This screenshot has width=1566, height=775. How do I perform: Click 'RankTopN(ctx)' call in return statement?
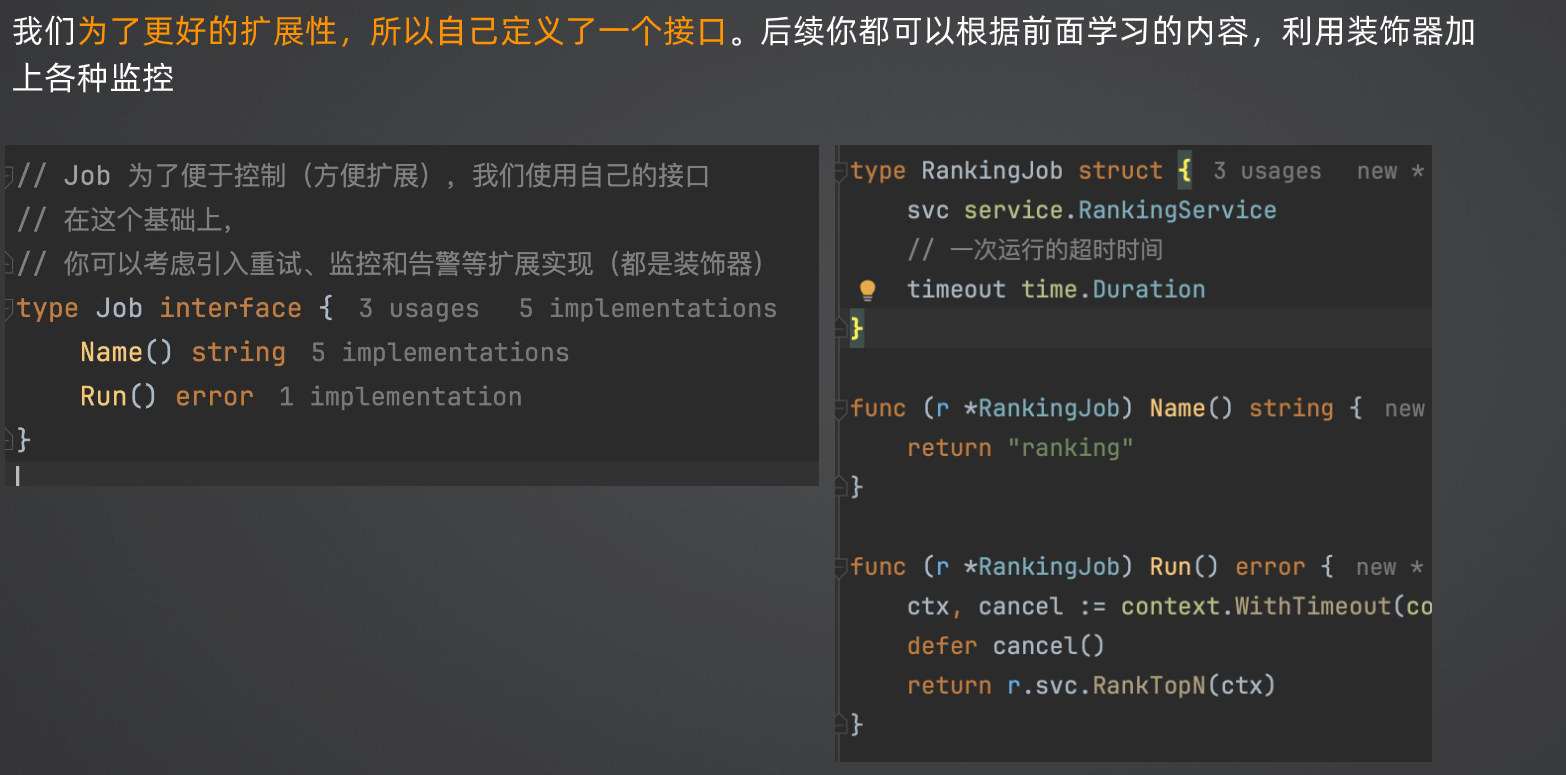pyautogui.click(x=1184, y=686)
